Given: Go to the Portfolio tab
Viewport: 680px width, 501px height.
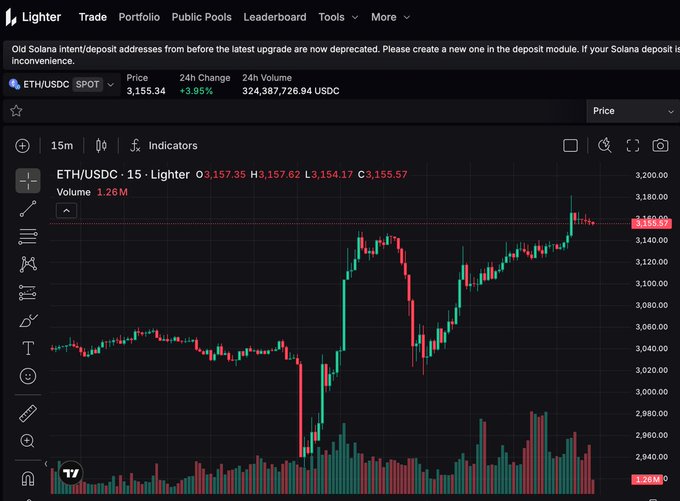Looking at the screenshot, I should click(x=139, y=17).
